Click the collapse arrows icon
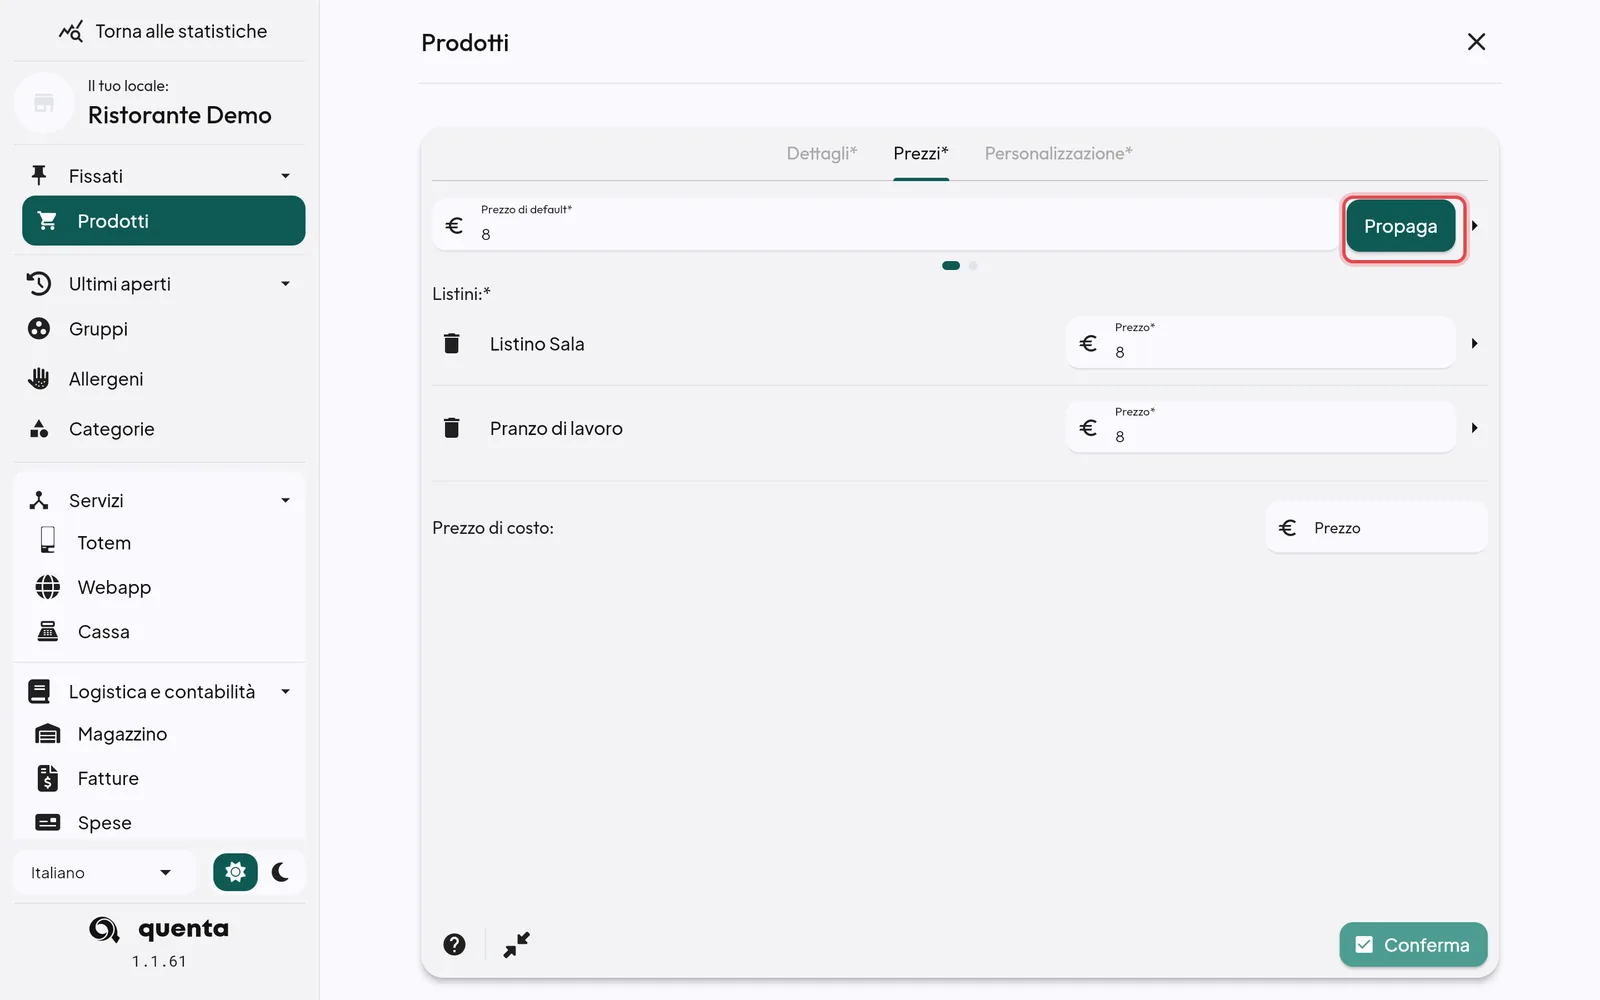1600x1000 pixels. [x=517, y=945]
